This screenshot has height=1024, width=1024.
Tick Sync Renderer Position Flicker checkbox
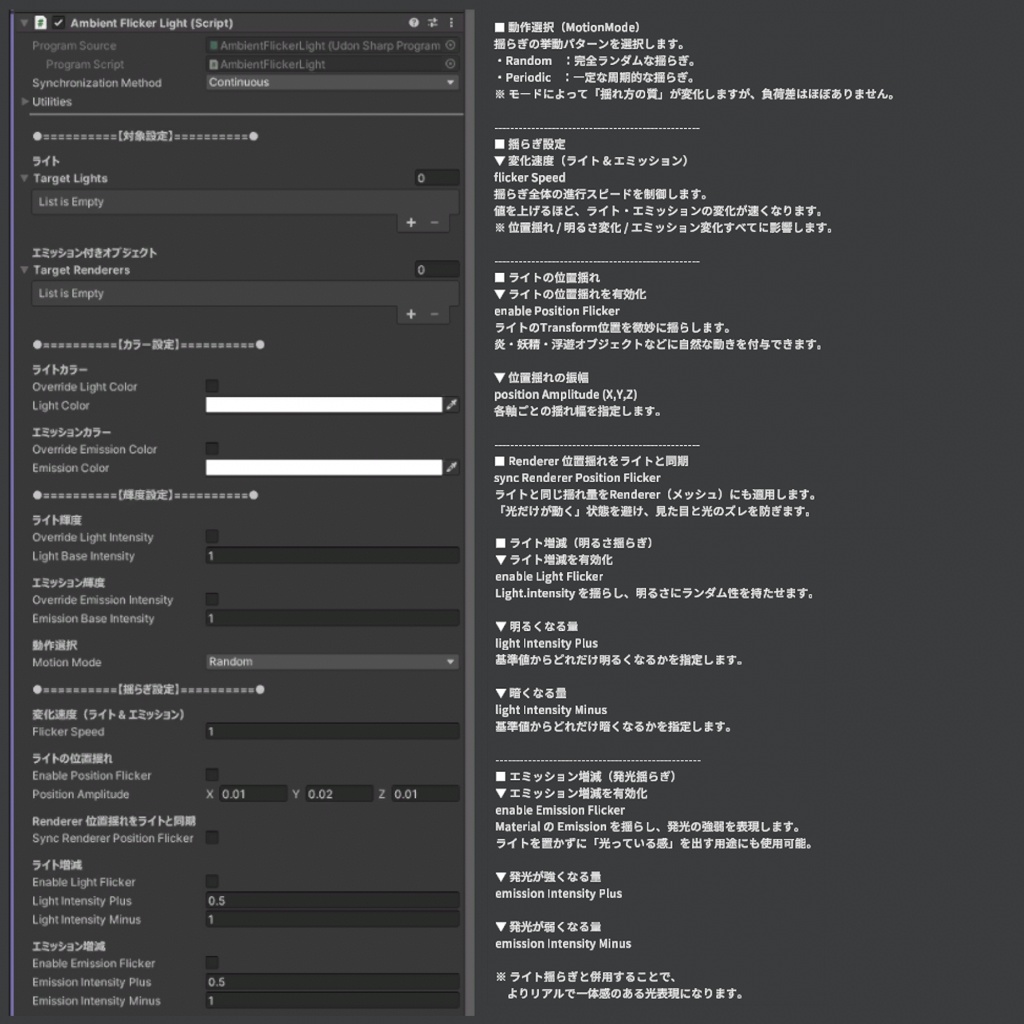point(212,838)
